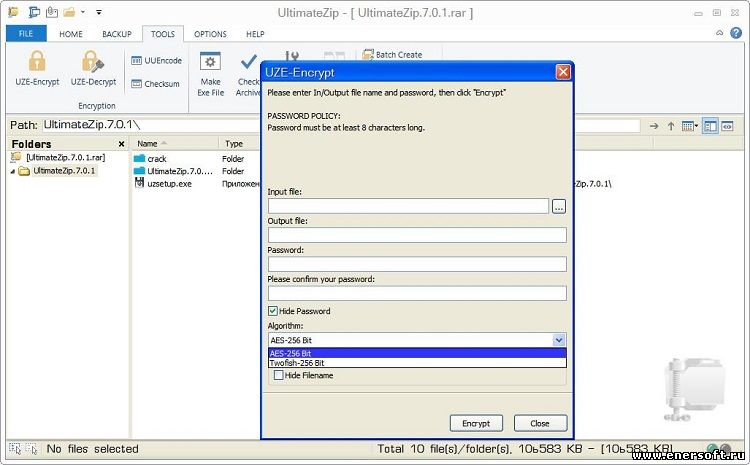This screenshot has height=465, width=750.
Task: Open quick access toolbar customize arrow
Action: (99, 12)
